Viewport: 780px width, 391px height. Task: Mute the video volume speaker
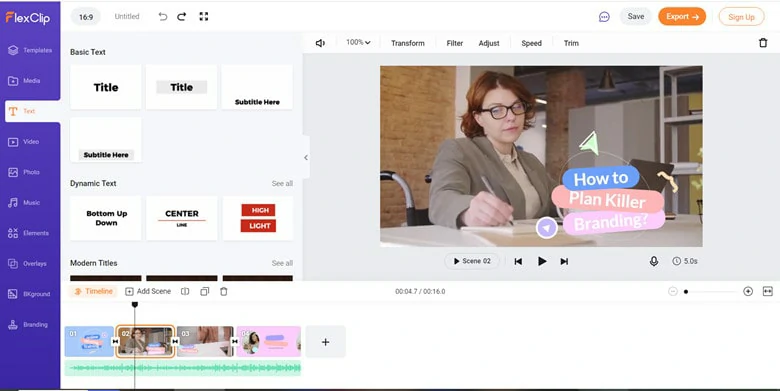click(x=320, y=43)
